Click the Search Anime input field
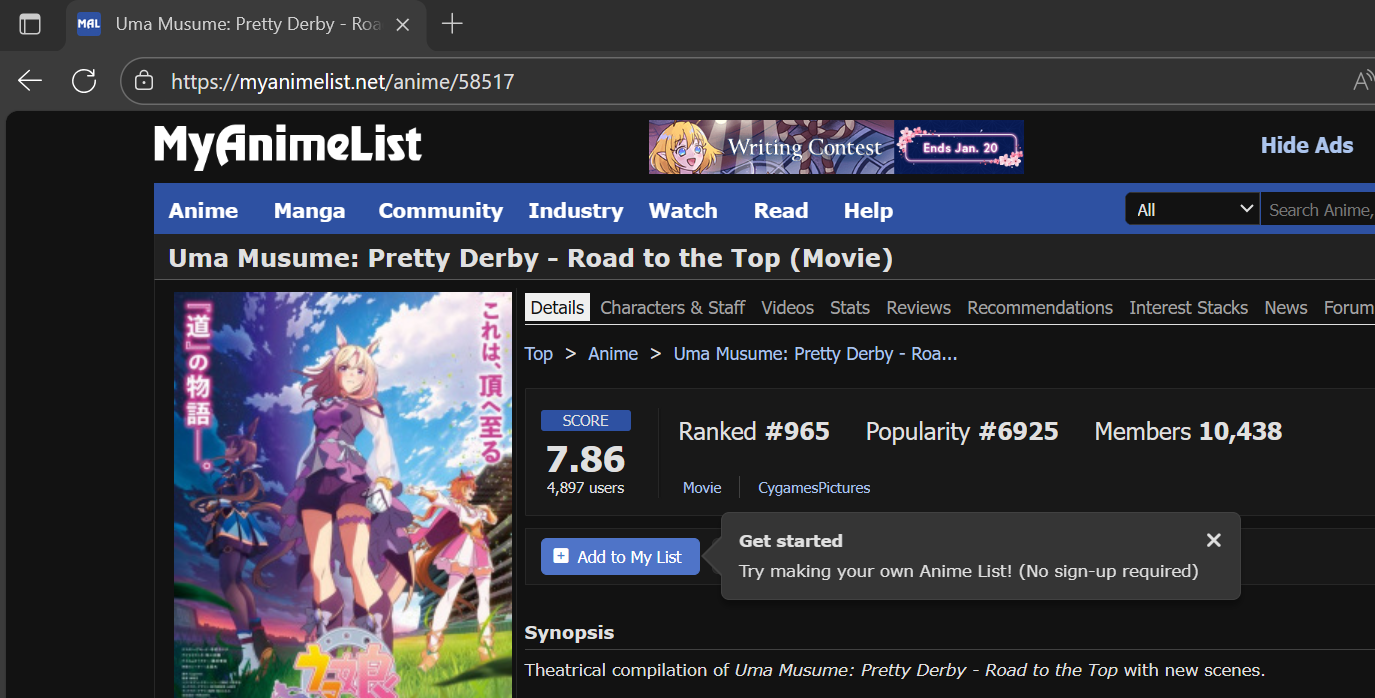The image size is (1375, 698). (x=1318, y=209)
